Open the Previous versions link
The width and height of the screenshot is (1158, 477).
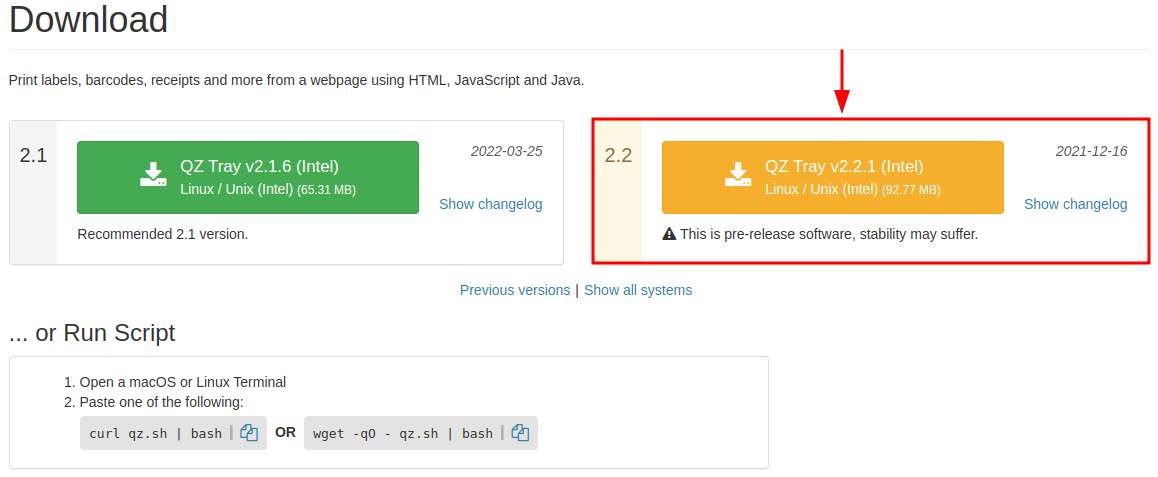pos(515,290)
